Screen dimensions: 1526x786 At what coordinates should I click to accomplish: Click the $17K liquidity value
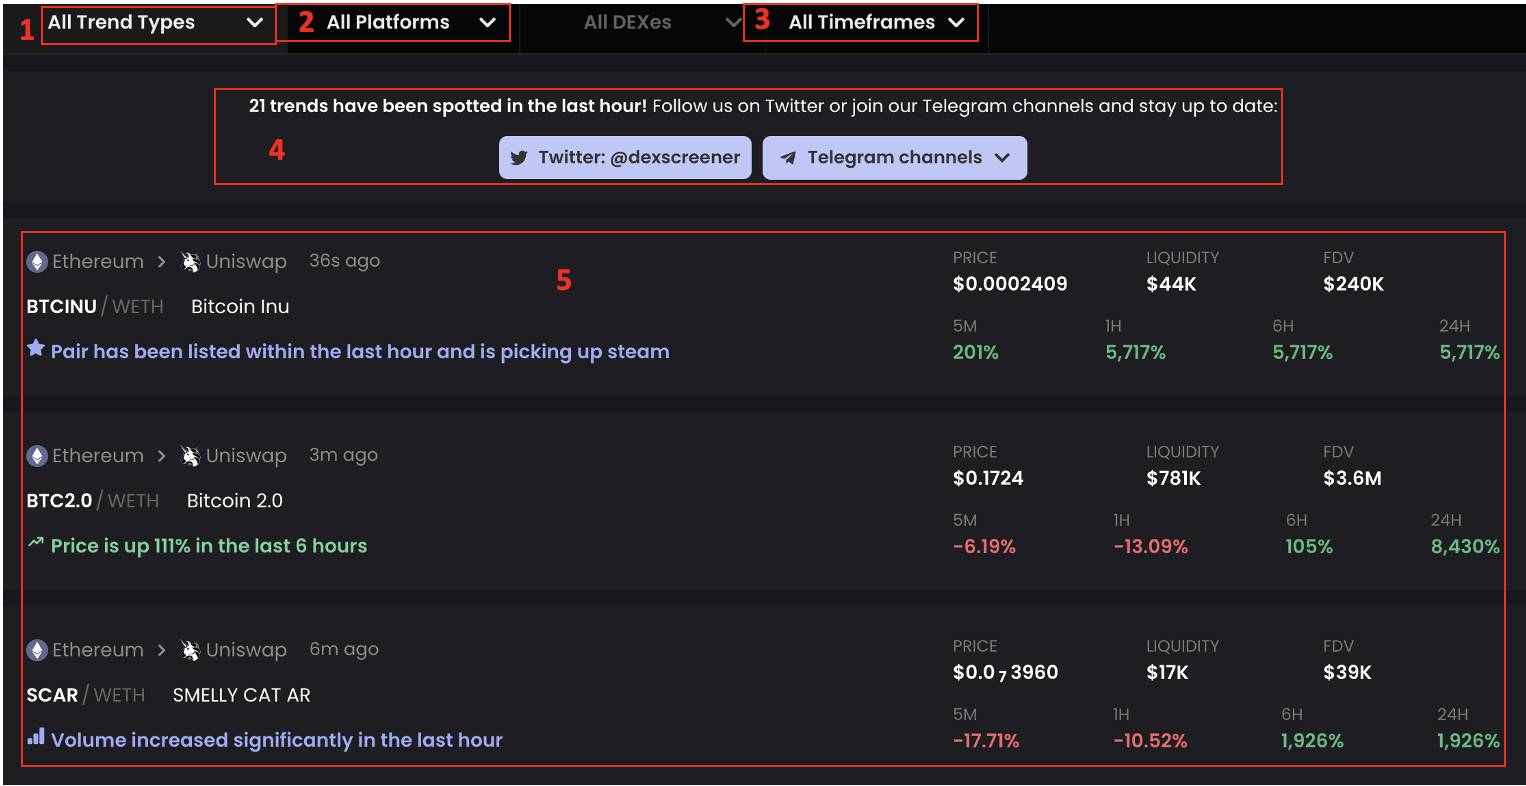pos(1167,672)
